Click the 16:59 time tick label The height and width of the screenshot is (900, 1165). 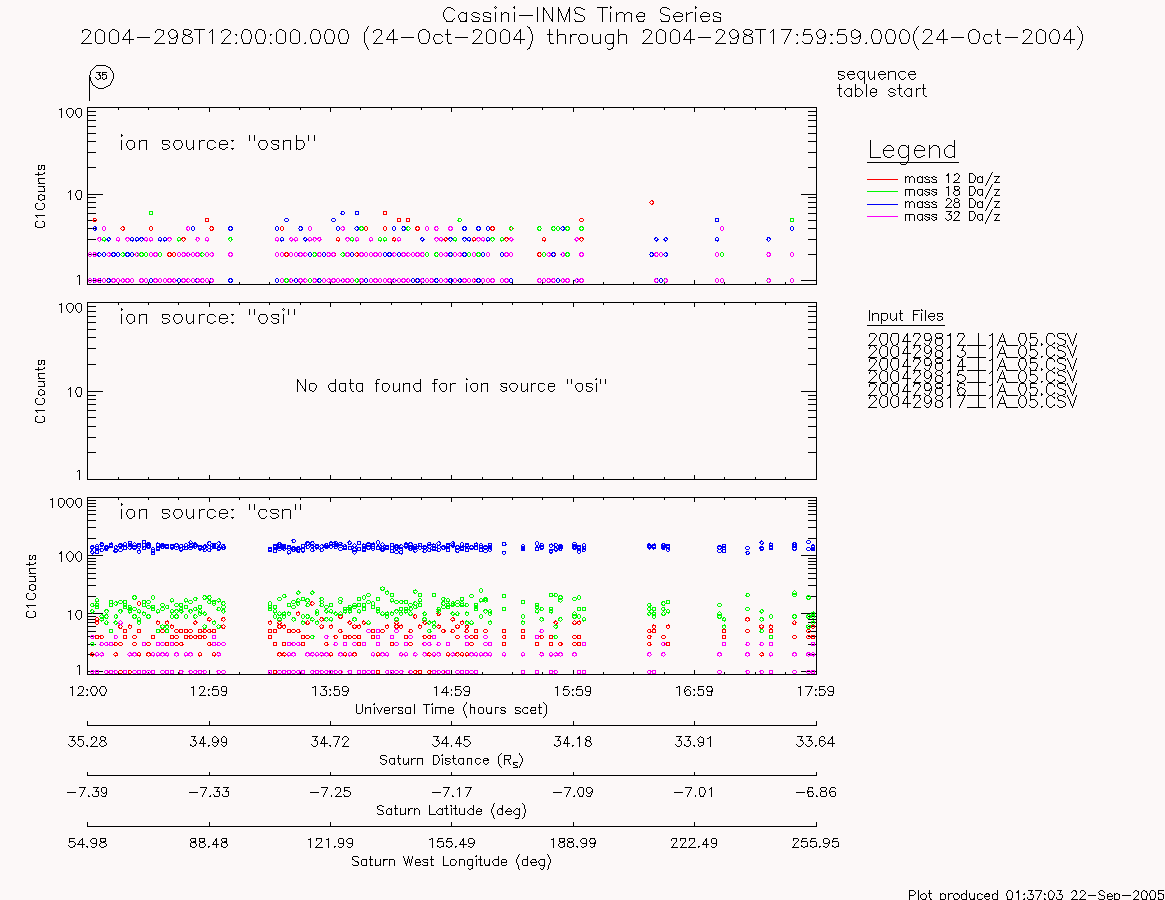point(694,691)
